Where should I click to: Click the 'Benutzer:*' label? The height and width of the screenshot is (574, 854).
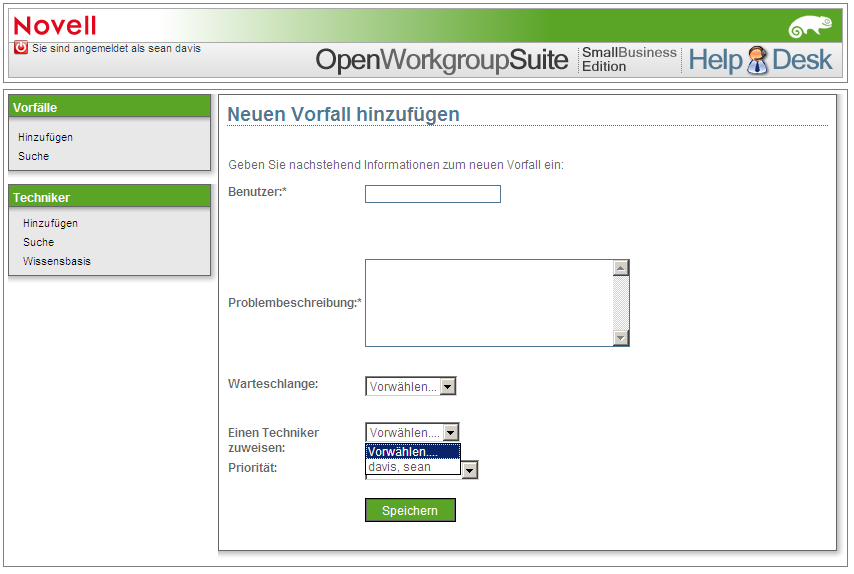click(x=257, y=192)
